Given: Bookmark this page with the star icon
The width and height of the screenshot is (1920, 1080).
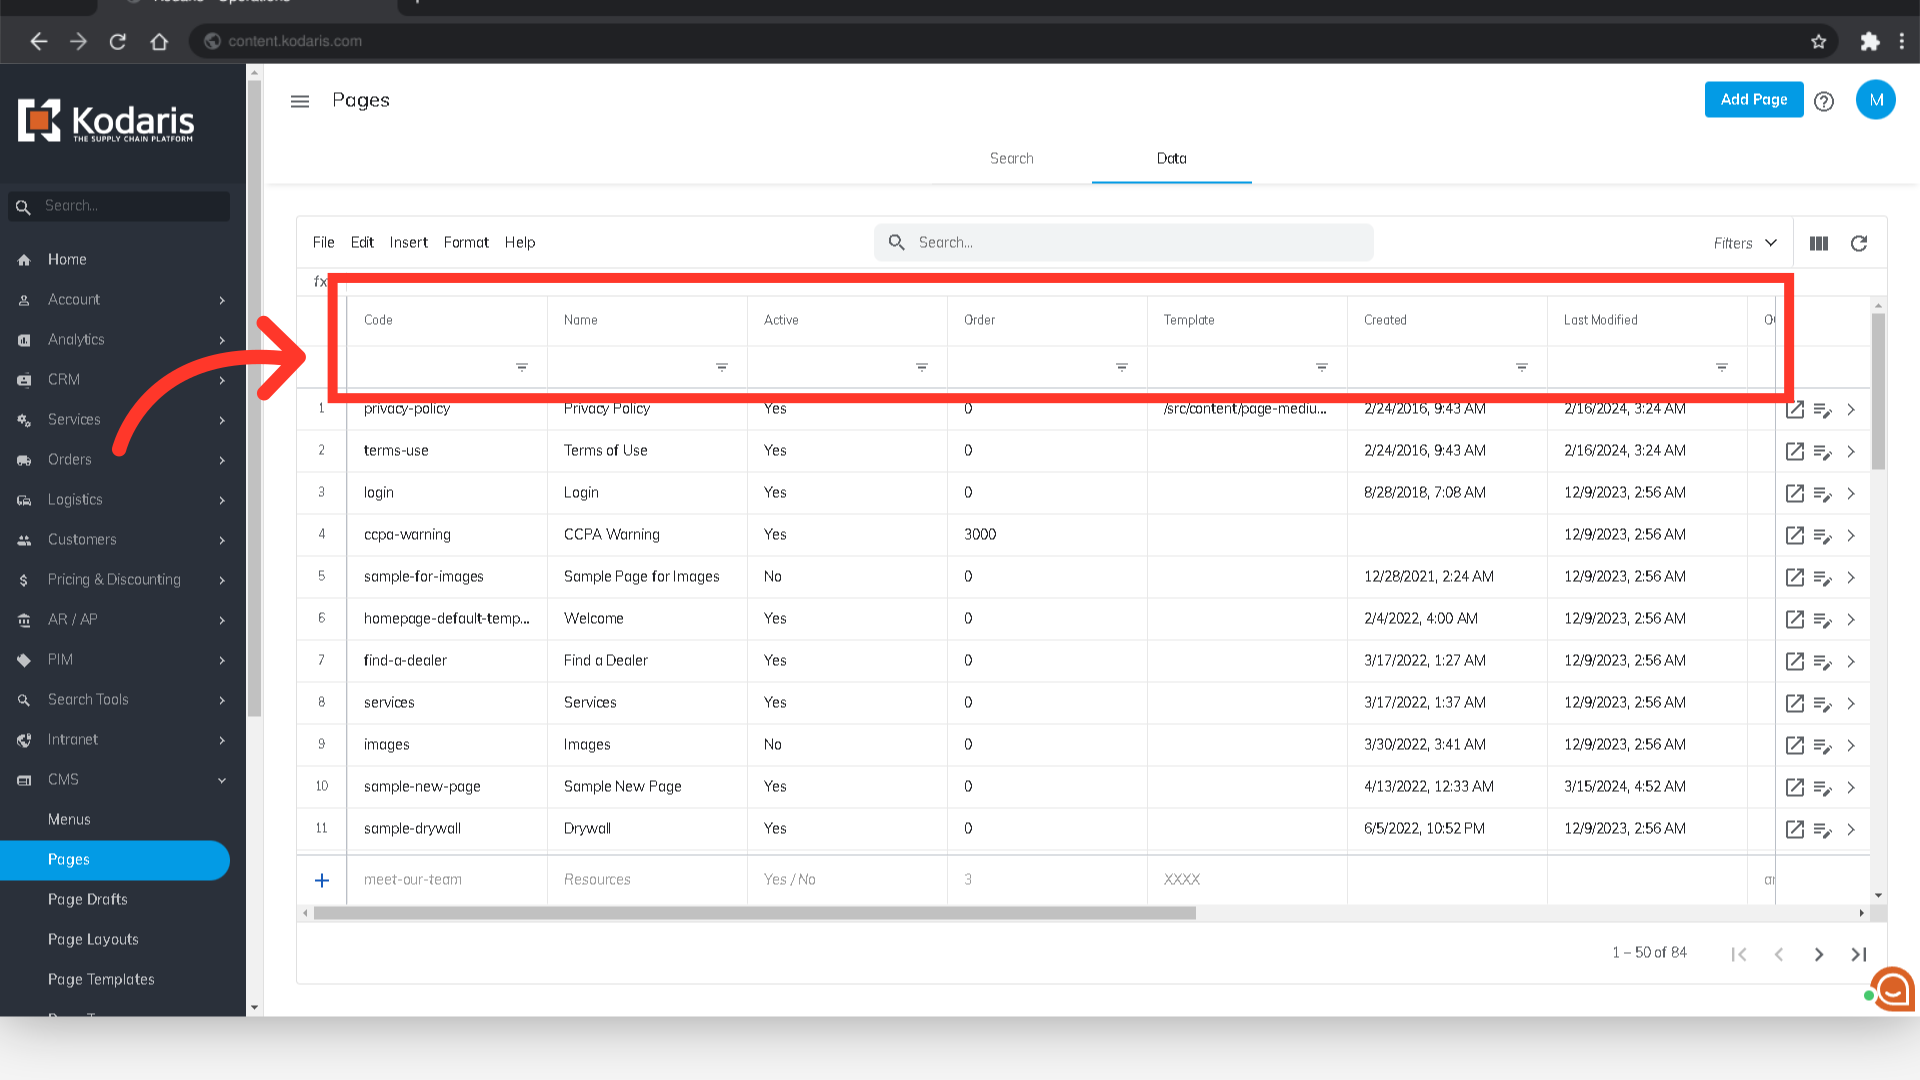Looking at the screenshot, I should click(1818, 41).
